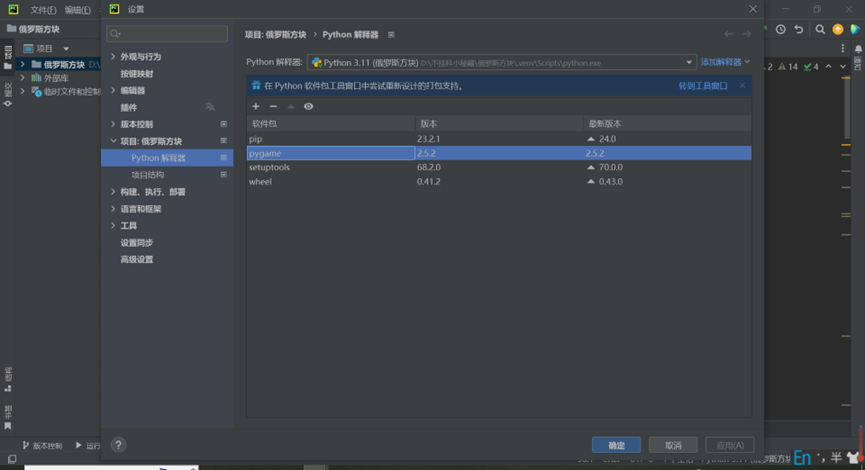Viewport: 865px width, 470px height.
Task: Click the 取消 button
Action: tap(673, 445)
